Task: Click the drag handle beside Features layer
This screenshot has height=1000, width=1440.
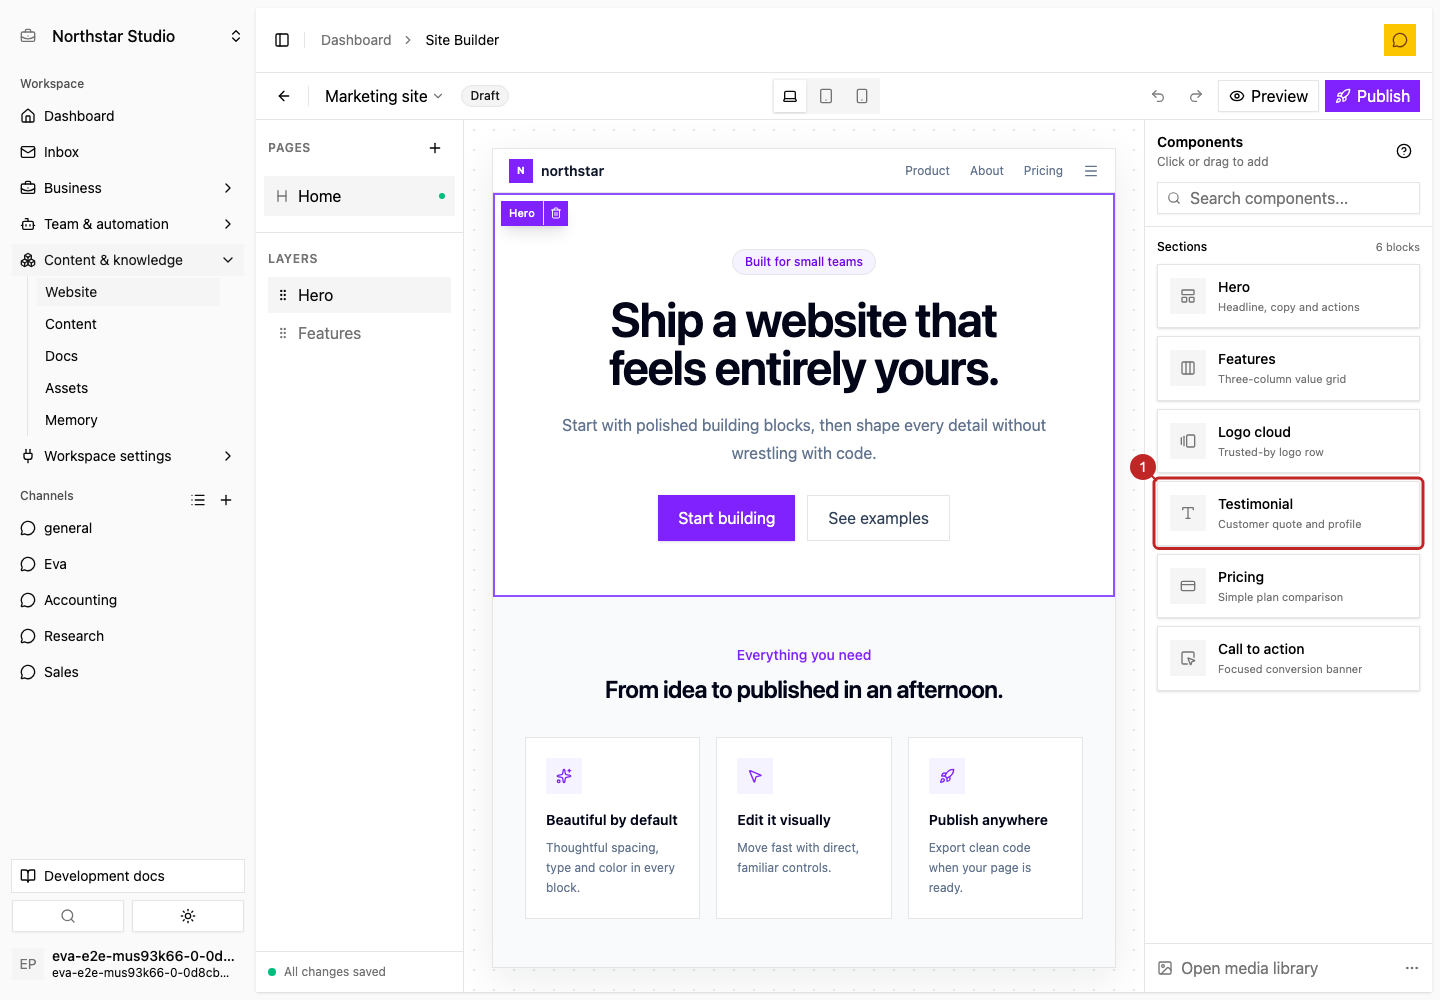Action: (283, 333)
